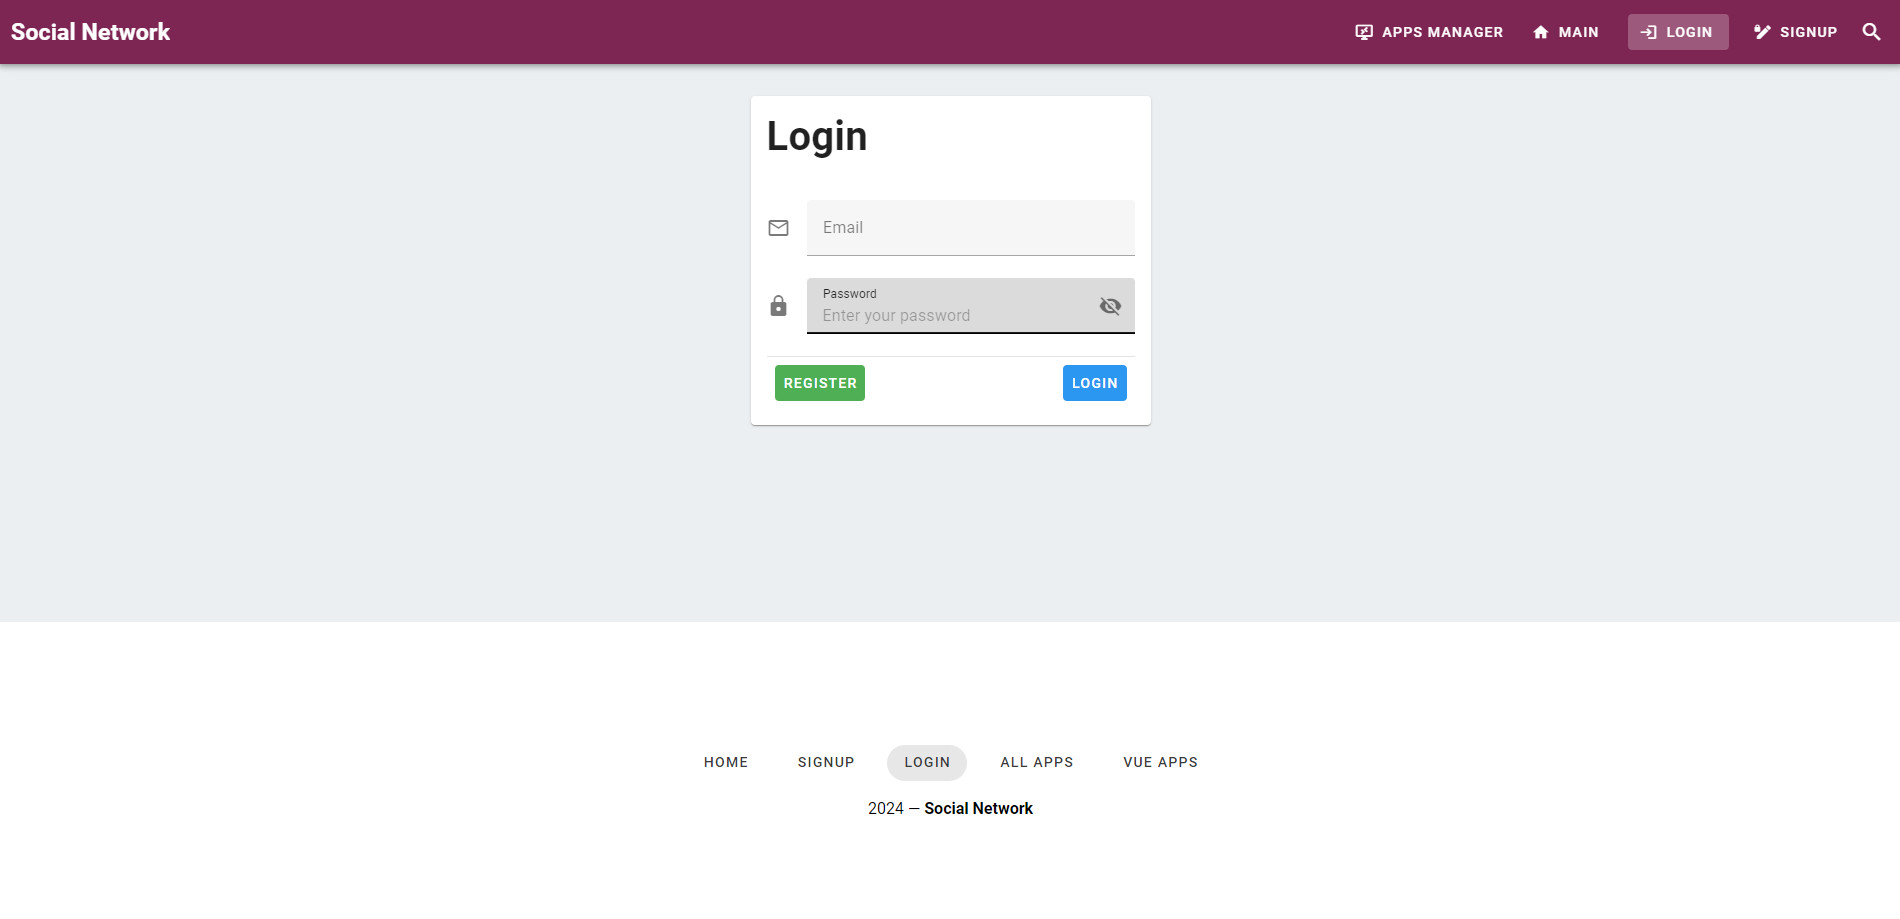This screenshot has height=919, width=1900.
Task: Visit the ALL APPS page
Action: tap(1036, 762)
